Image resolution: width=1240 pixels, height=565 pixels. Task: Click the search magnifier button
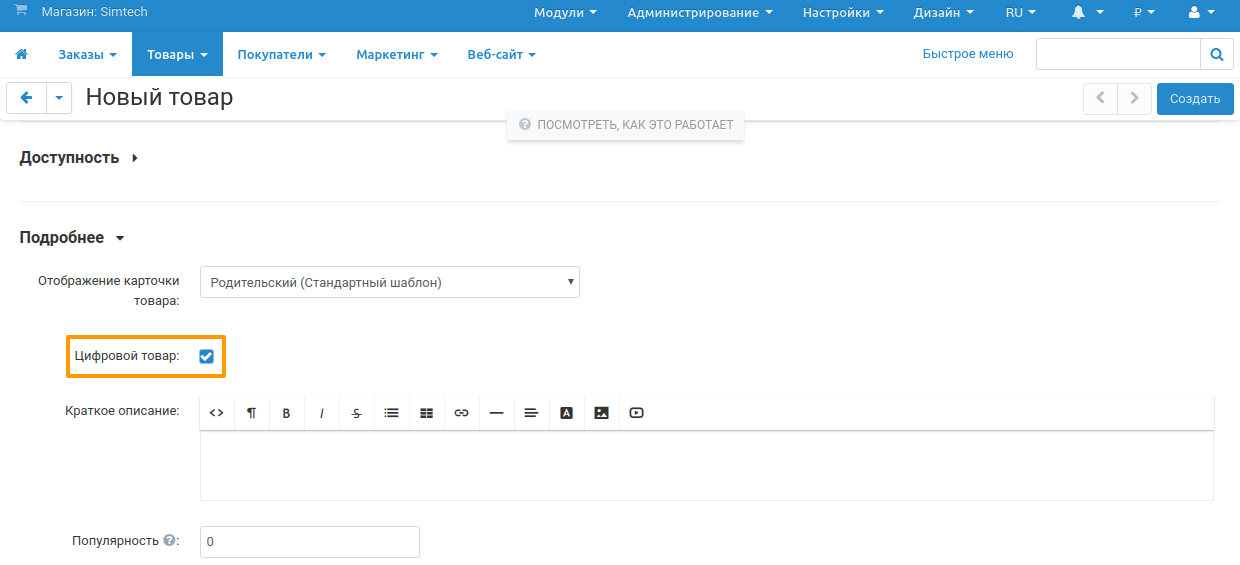coord(1216,55)
